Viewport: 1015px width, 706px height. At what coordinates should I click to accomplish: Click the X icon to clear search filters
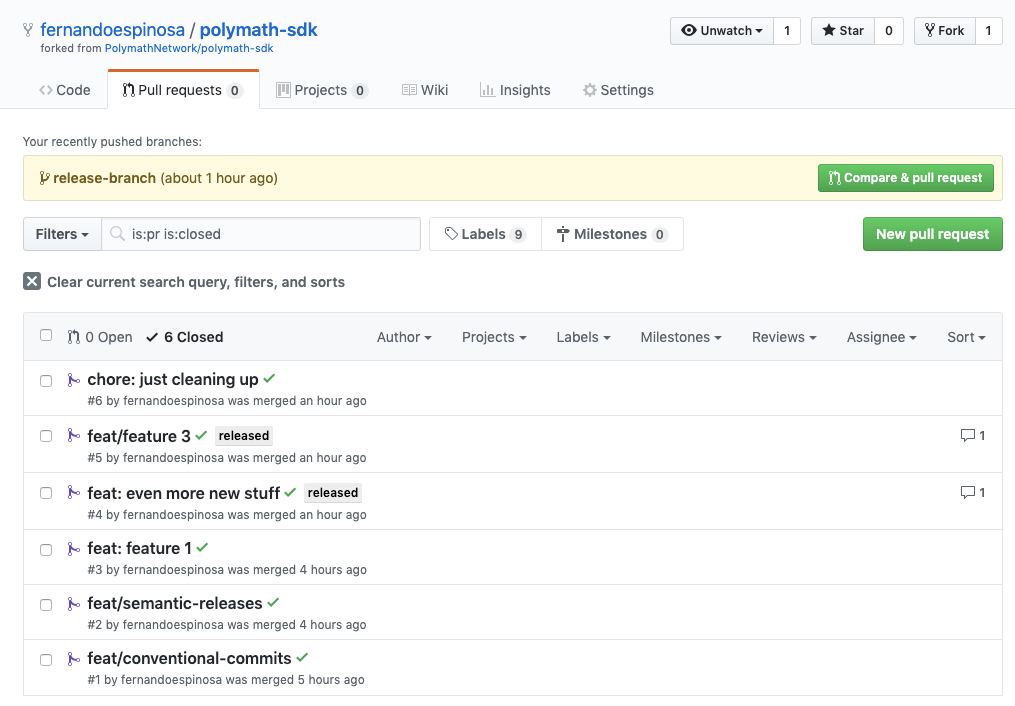(32, 281)
